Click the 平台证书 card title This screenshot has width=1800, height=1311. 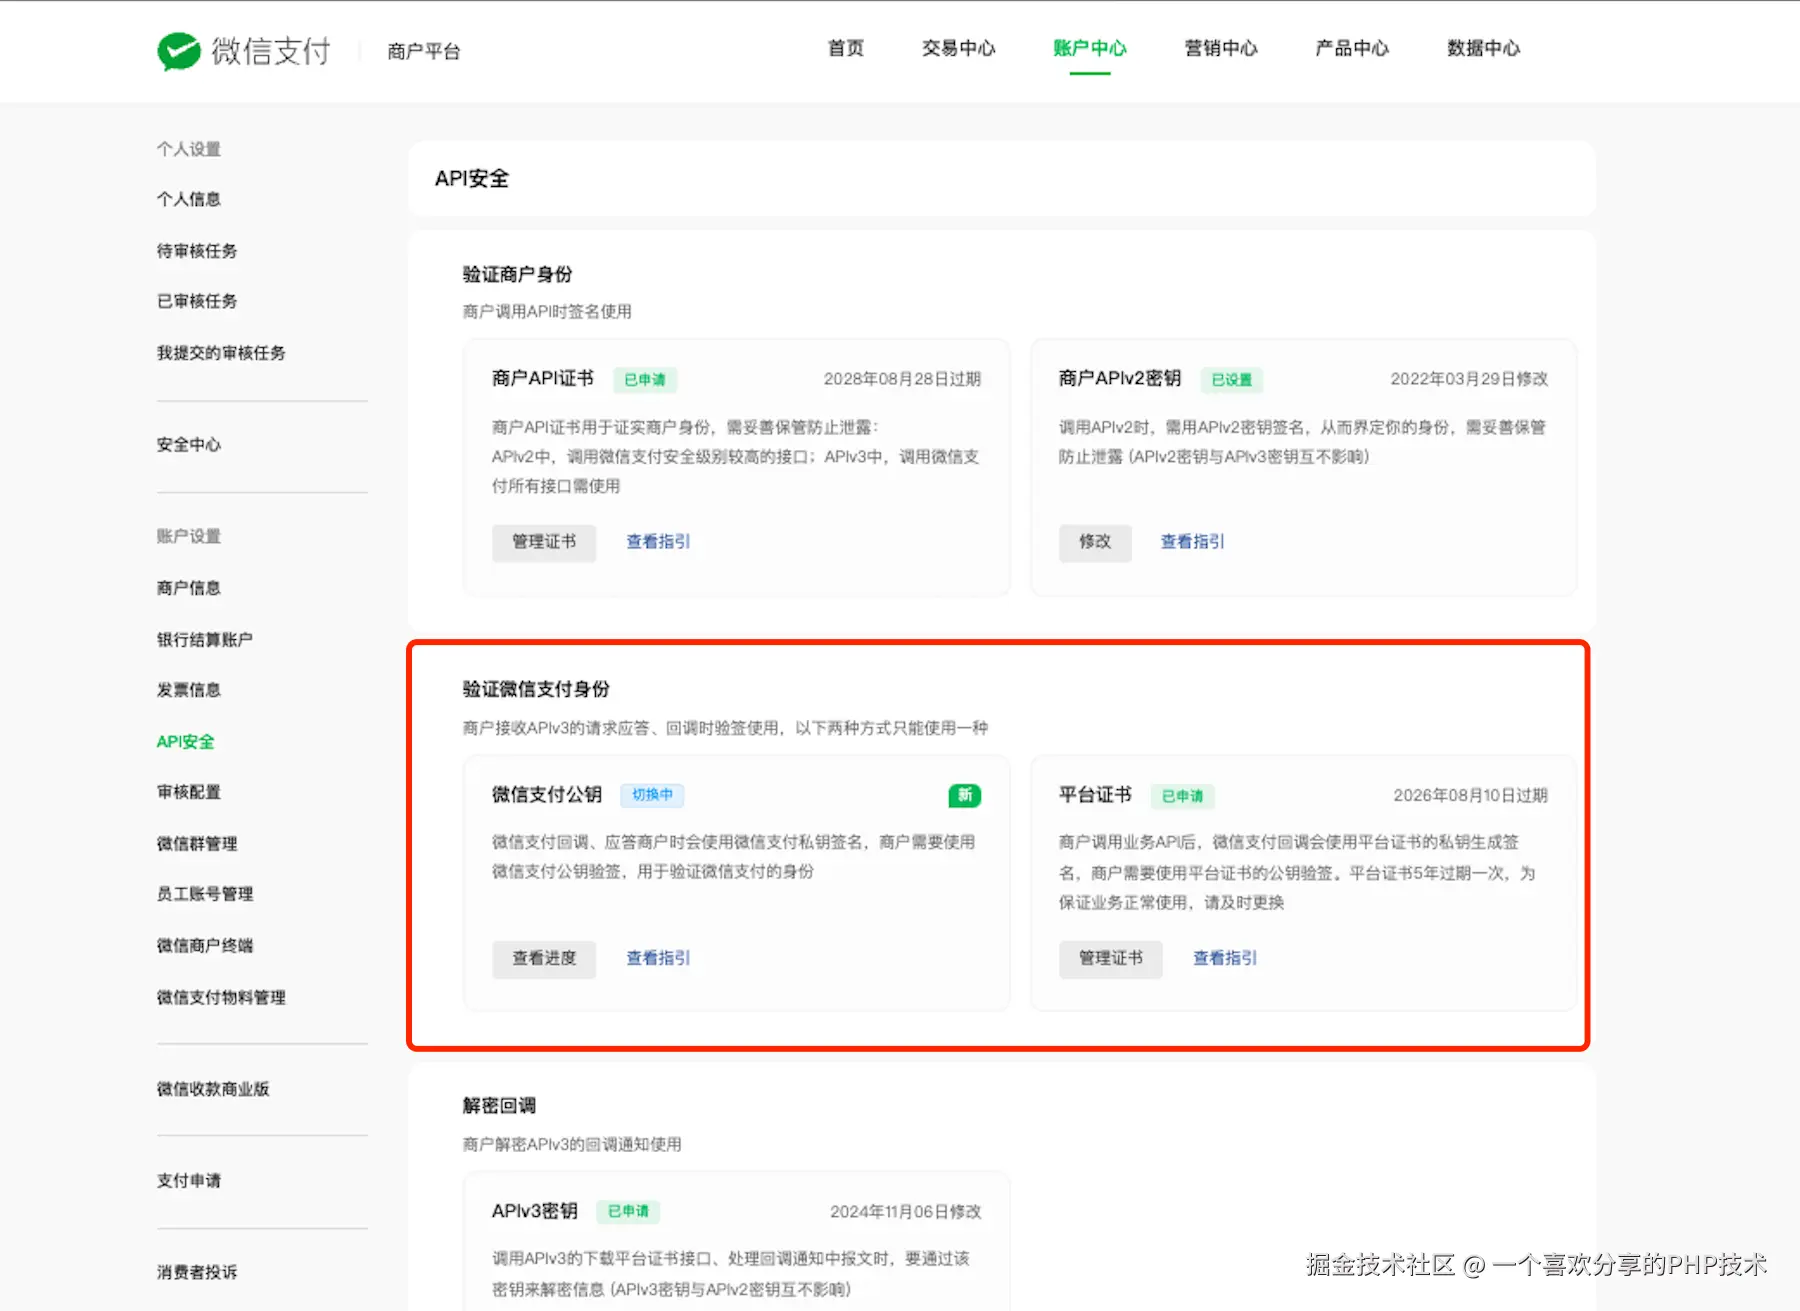pyautogui.click(x=1095, y=795)
